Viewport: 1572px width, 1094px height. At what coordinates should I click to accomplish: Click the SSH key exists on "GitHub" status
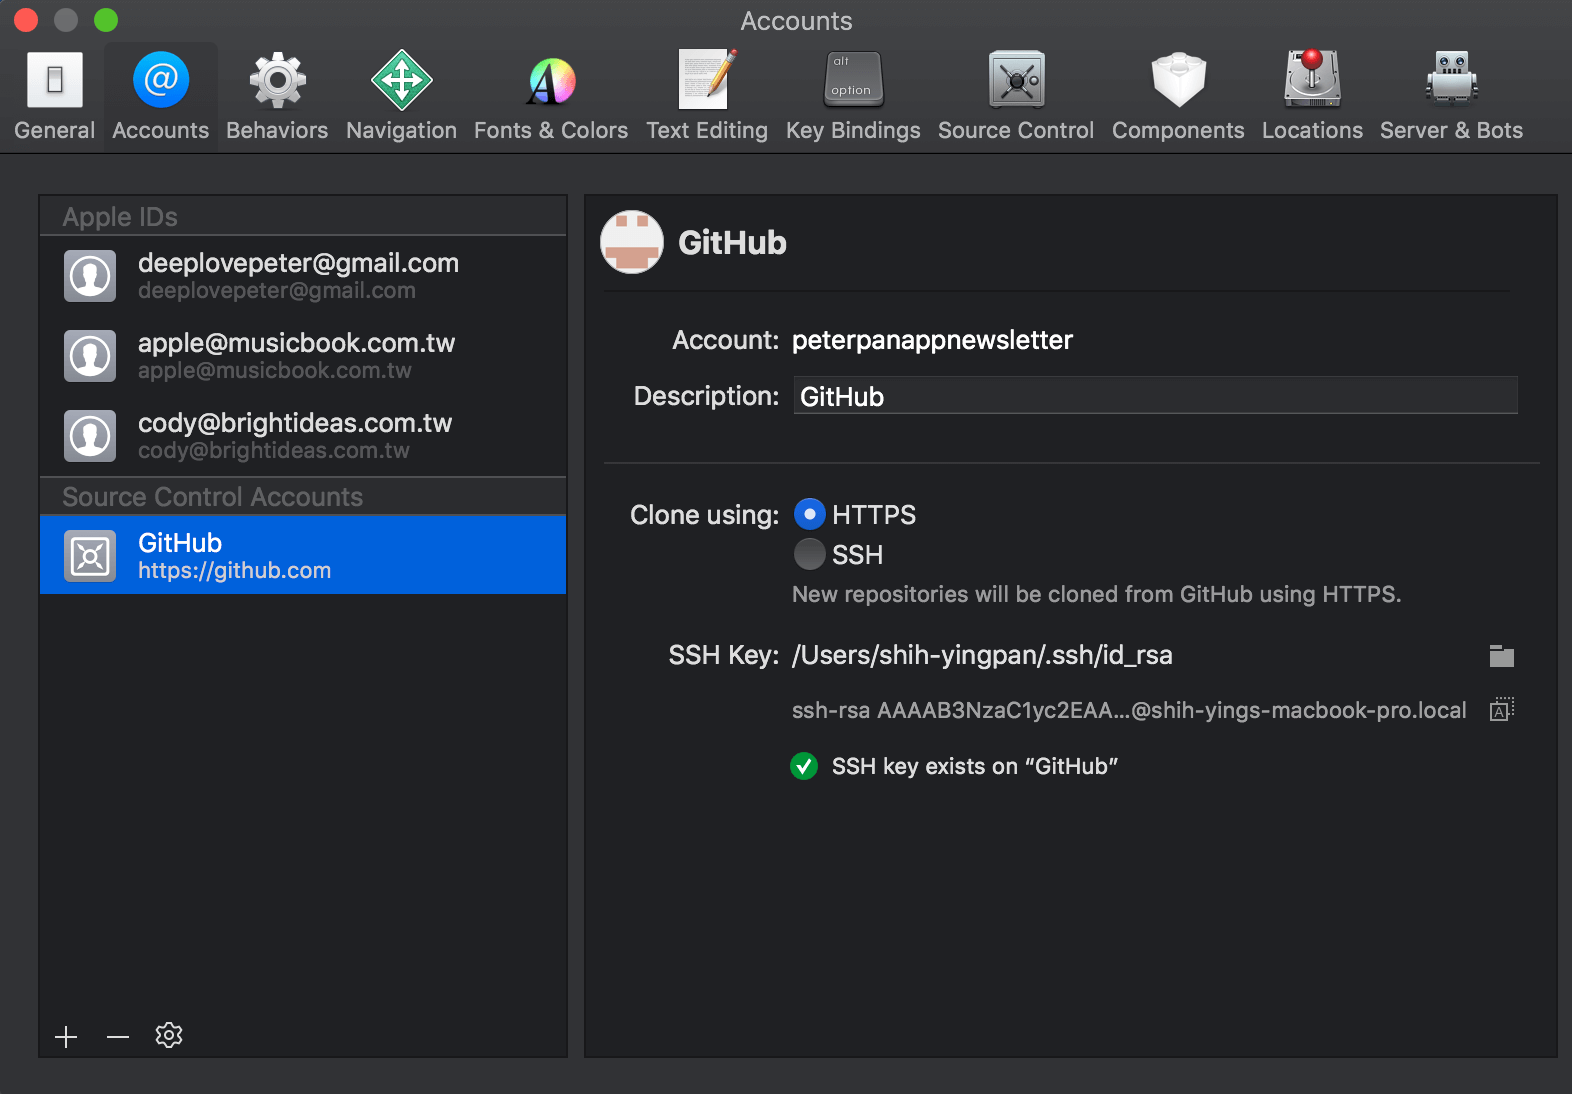(x=975, y=766)
